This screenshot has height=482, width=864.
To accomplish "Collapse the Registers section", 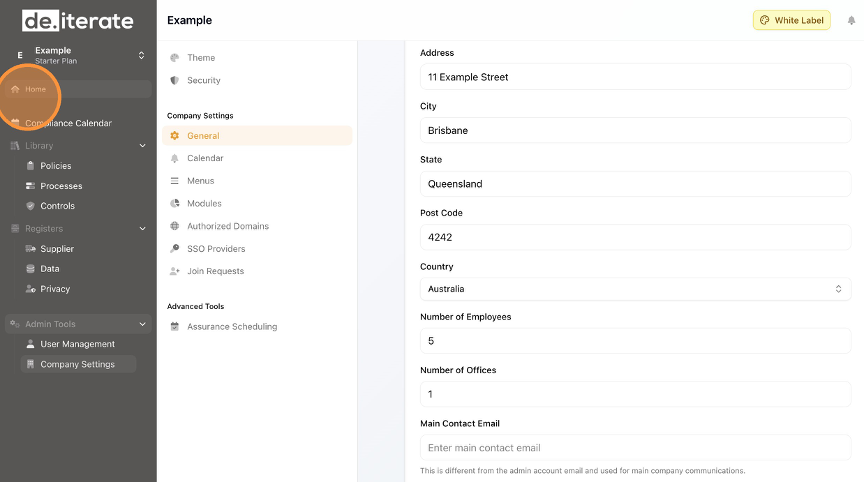I will pos(142,229).
